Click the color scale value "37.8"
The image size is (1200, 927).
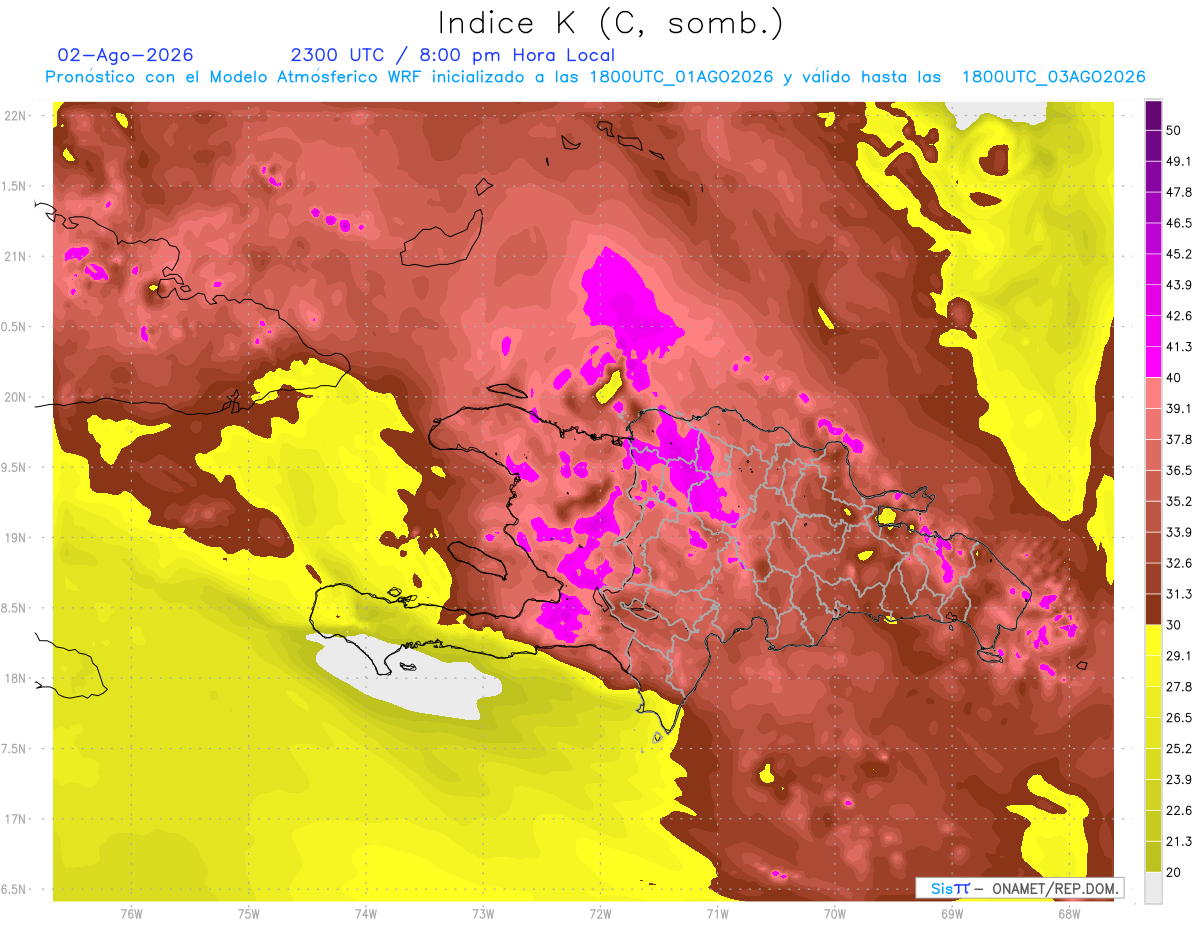(x=1178, y=440)
